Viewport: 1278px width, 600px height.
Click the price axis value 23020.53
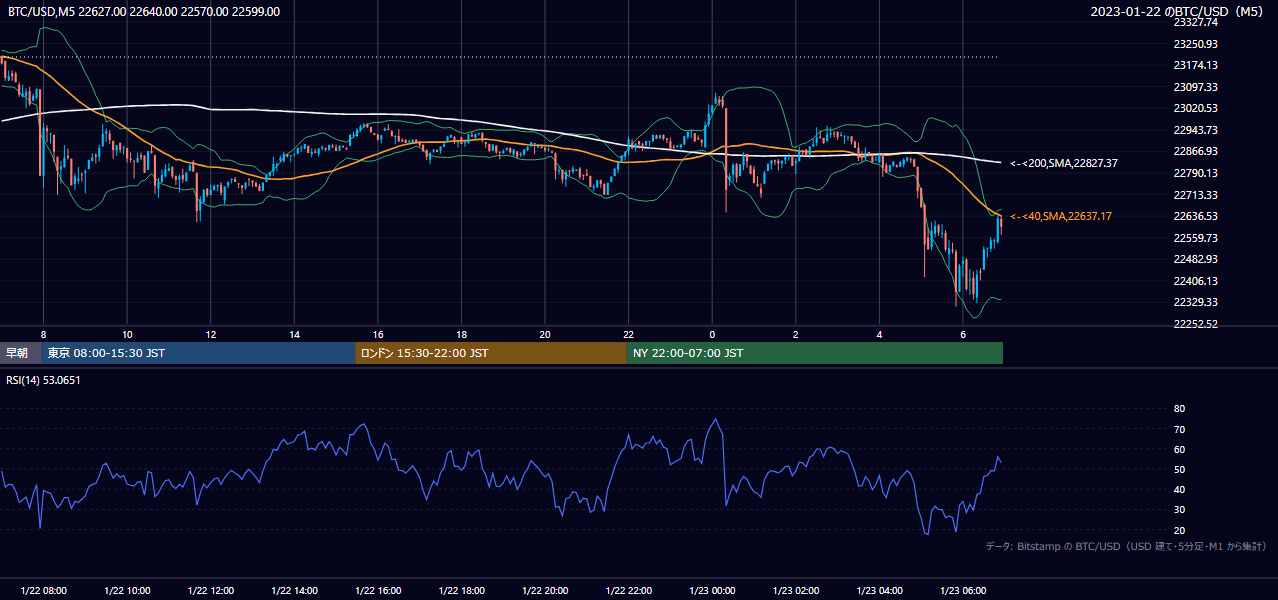click(1195, 108)
